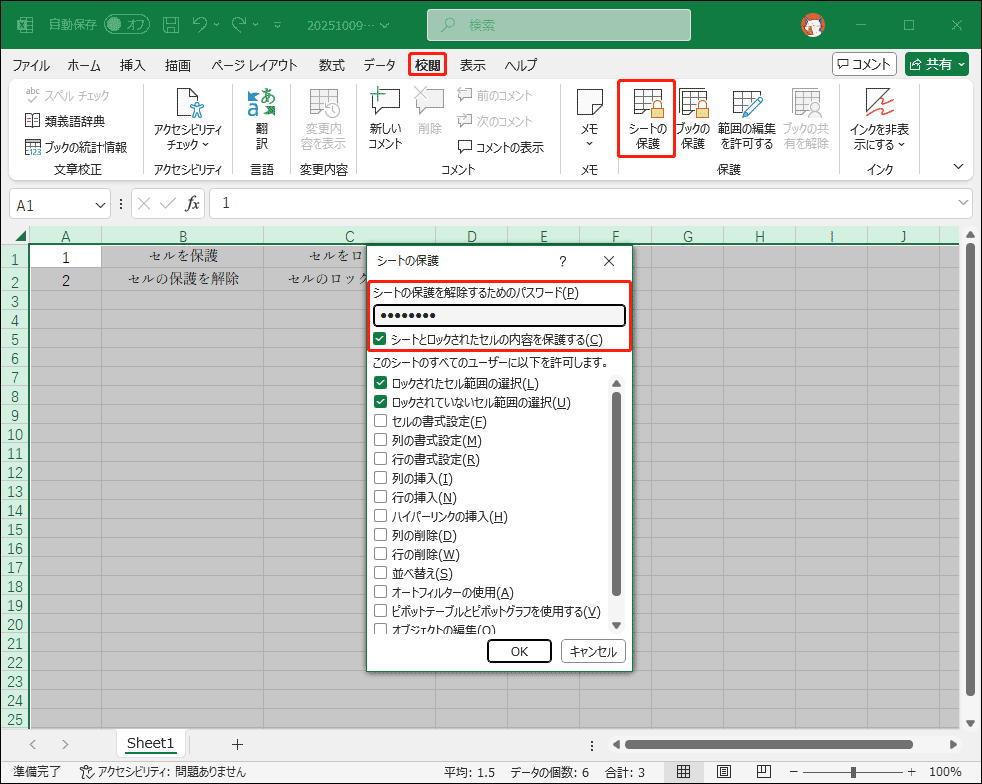This screenshot has height=784, width=982.
Task: Check the 列の挿入 checkbox
Action: coord(380,478)
